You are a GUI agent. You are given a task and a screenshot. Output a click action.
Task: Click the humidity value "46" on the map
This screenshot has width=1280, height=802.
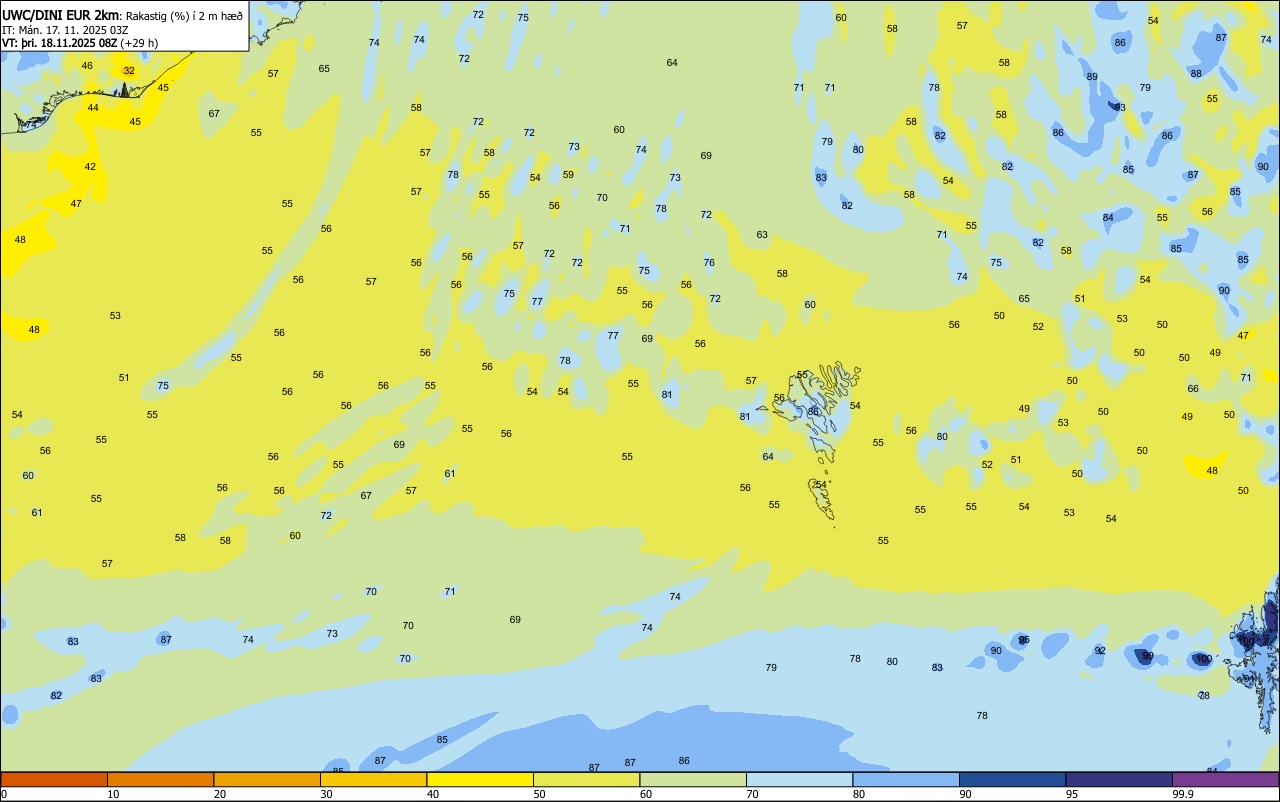coord(87,66)
